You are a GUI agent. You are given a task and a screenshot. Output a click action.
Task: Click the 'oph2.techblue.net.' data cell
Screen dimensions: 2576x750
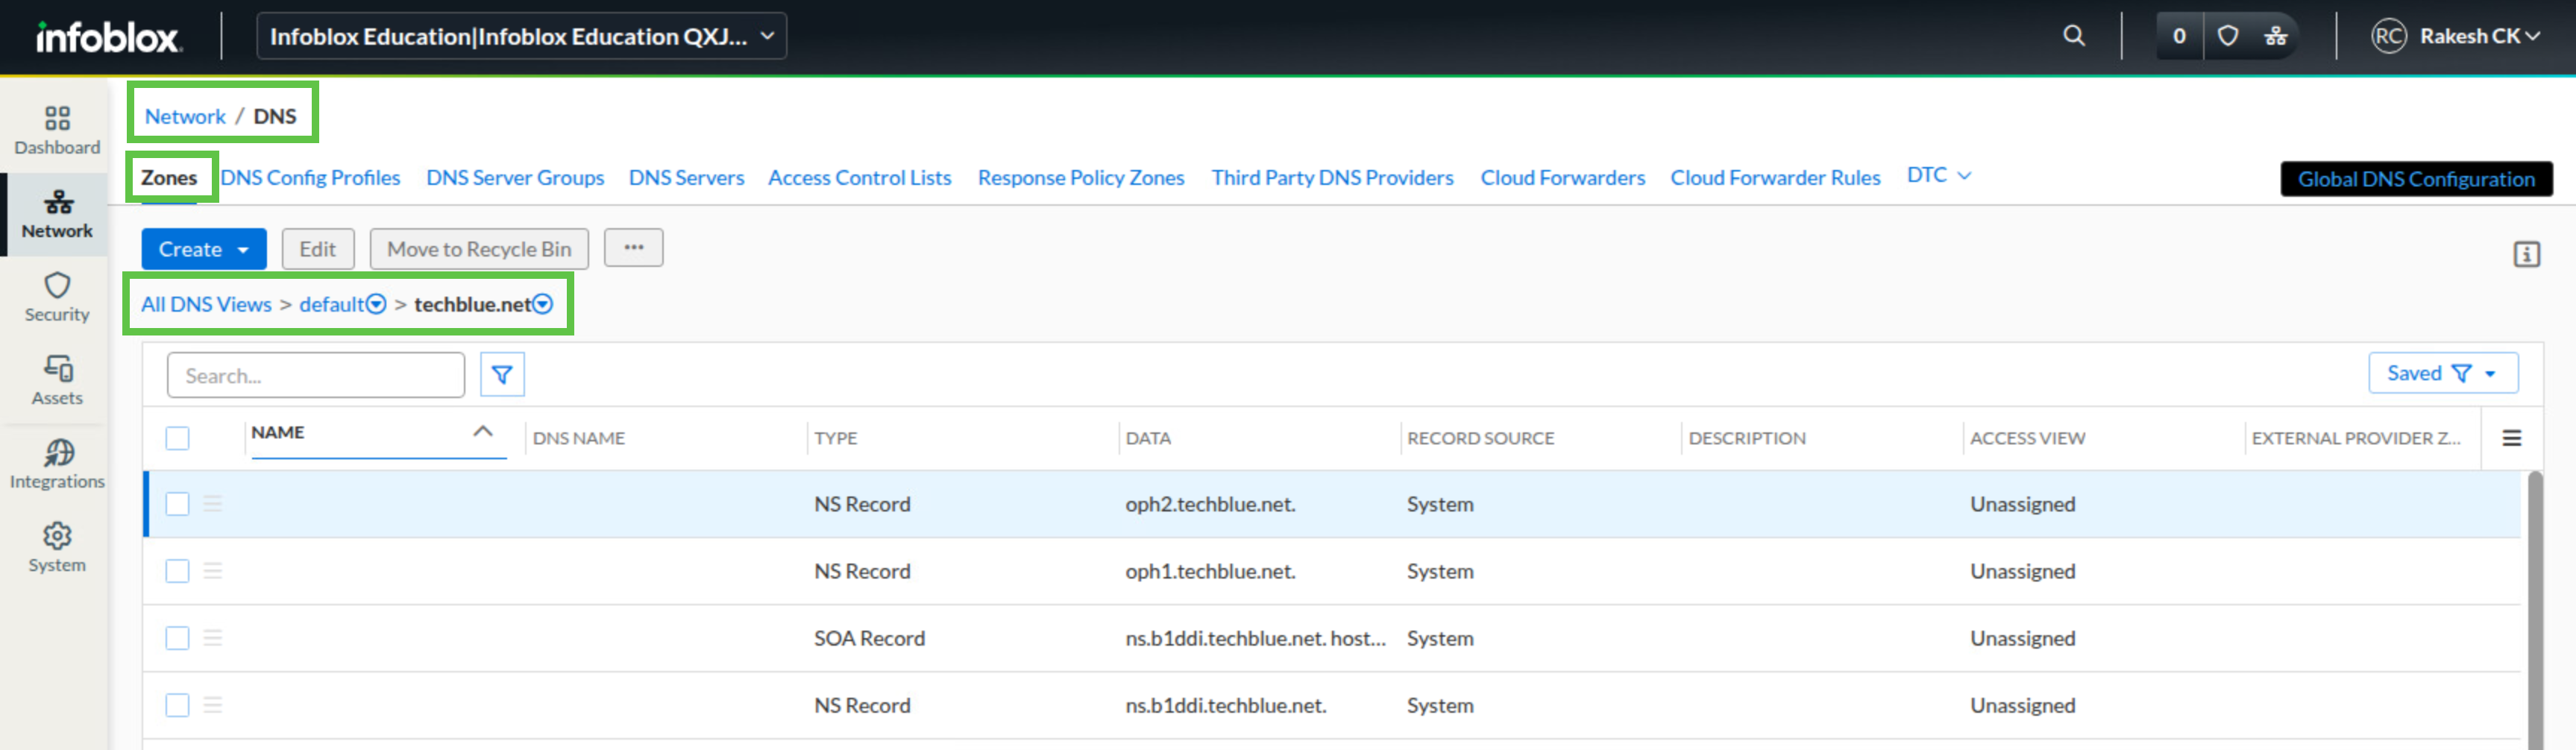1210,504
